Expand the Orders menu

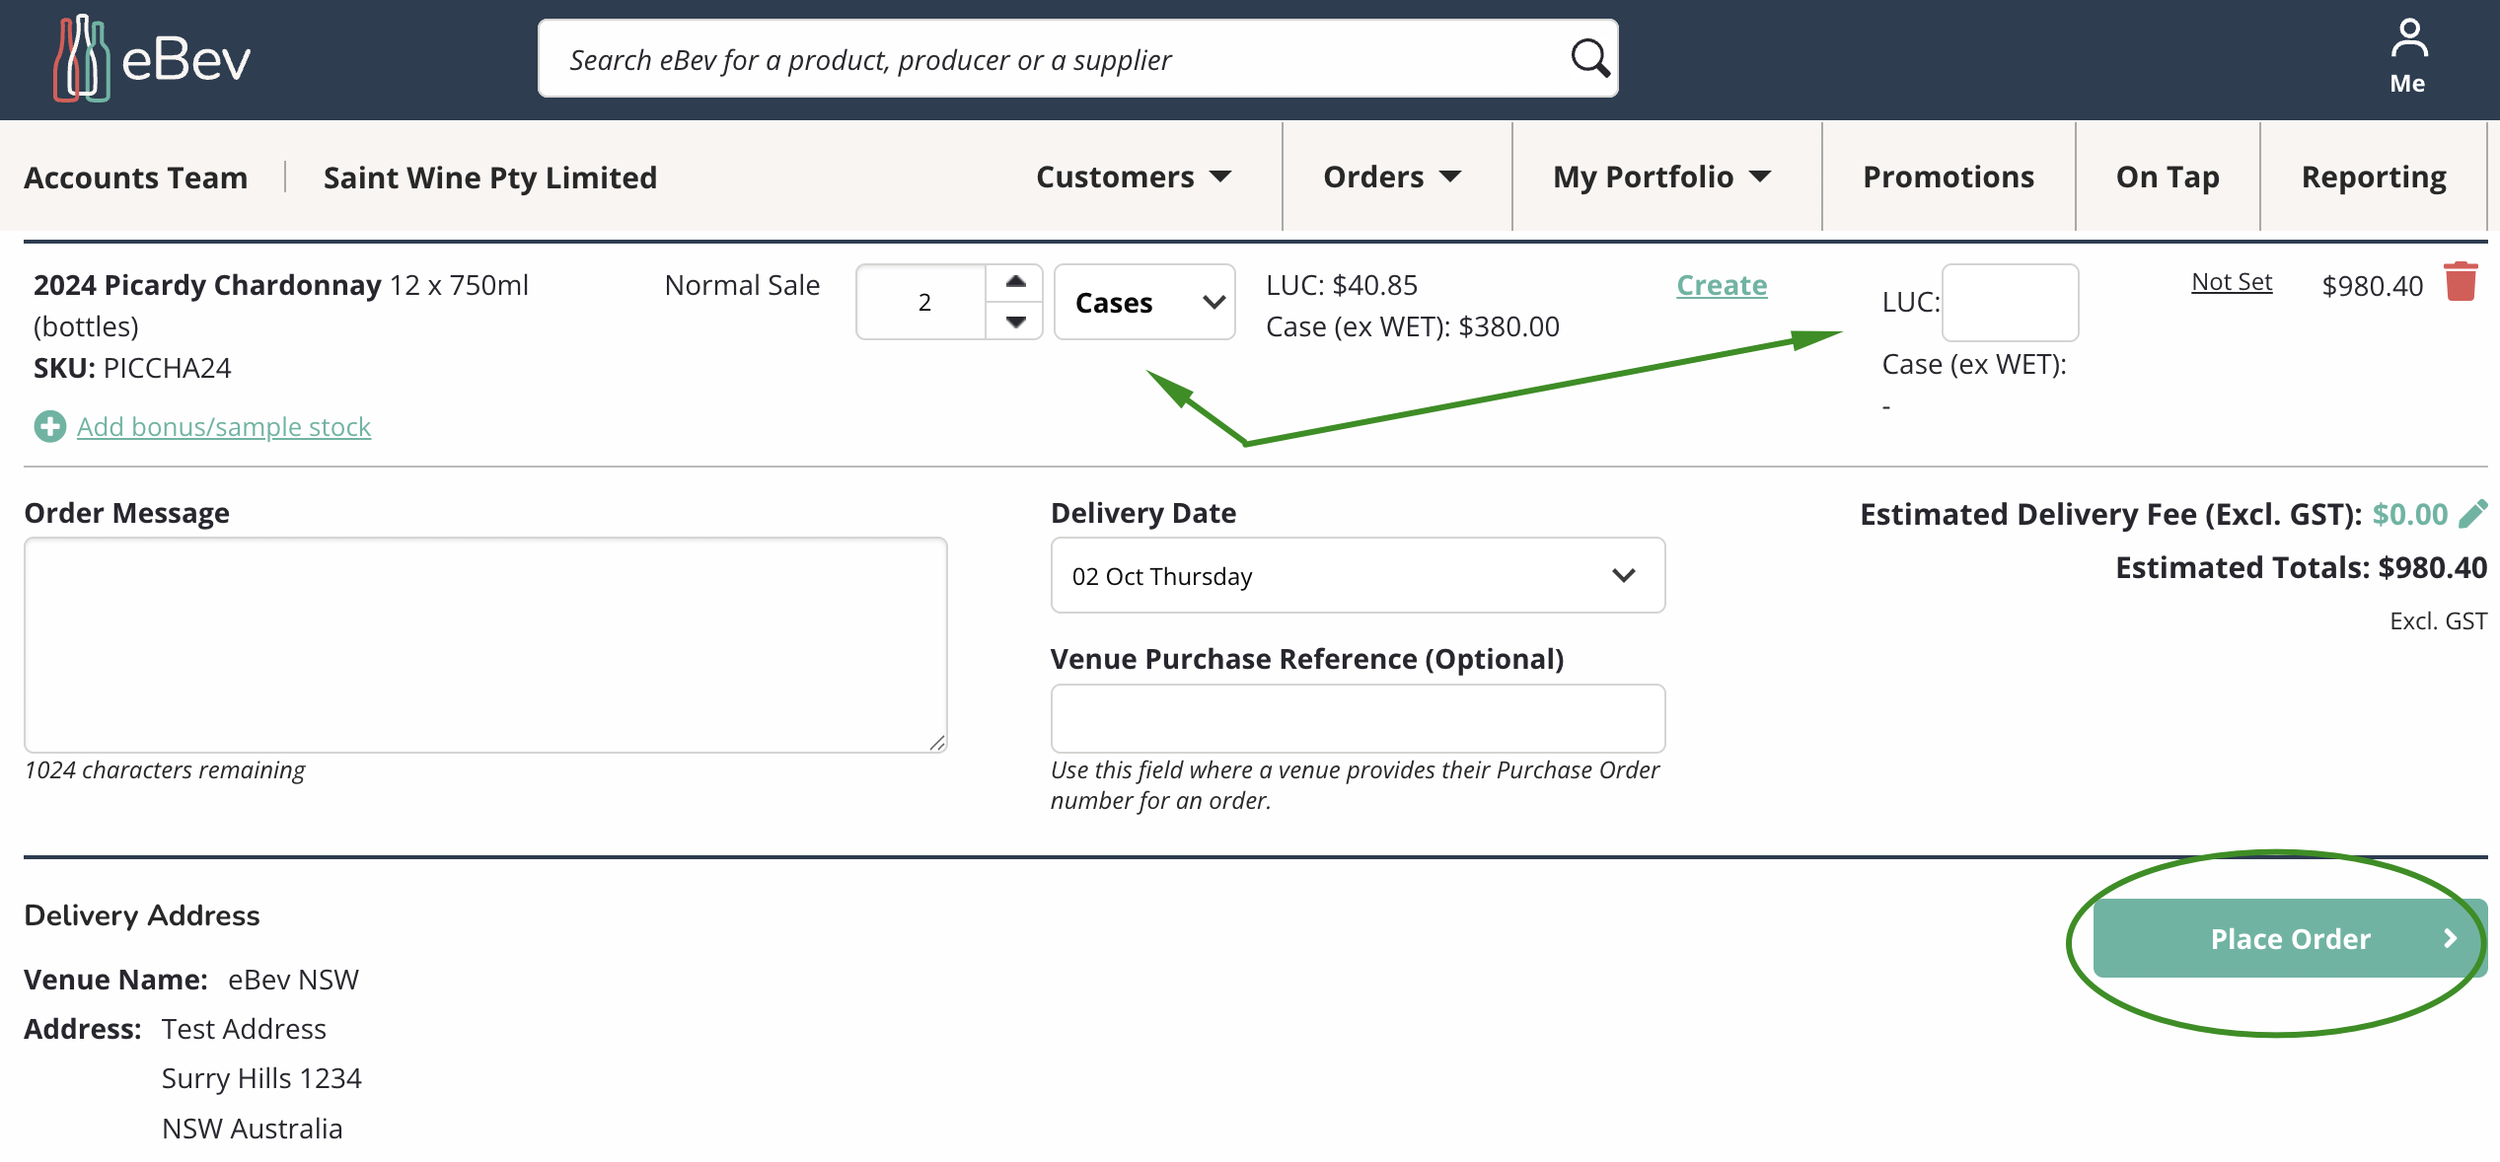(1391, 177)
